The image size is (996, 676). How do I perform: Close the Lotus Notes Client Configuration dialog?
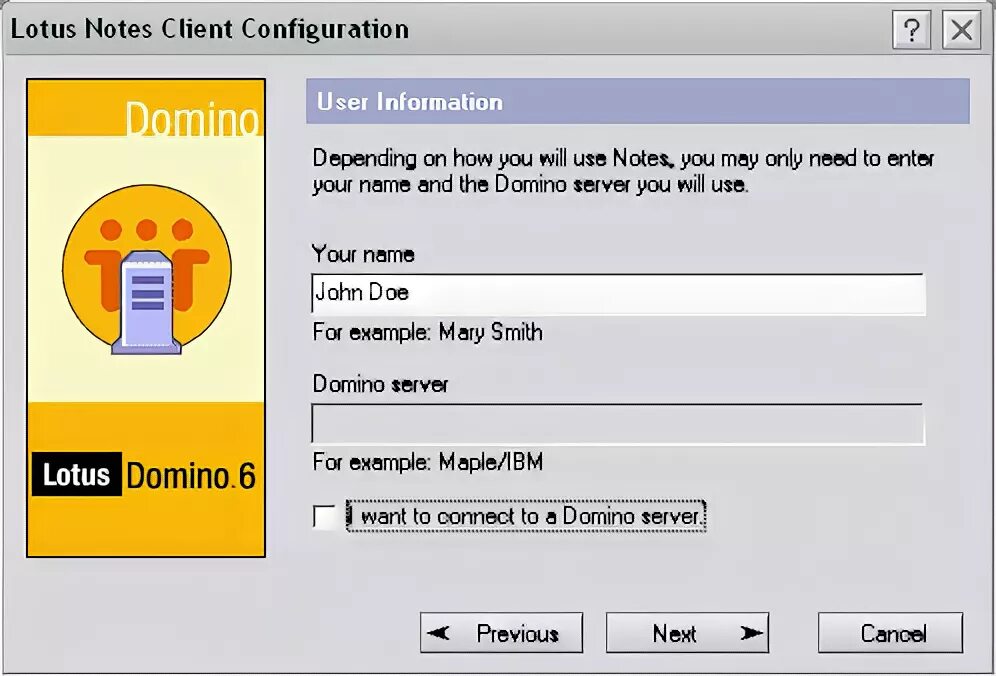pyautogui.click(x=961, y=29)
